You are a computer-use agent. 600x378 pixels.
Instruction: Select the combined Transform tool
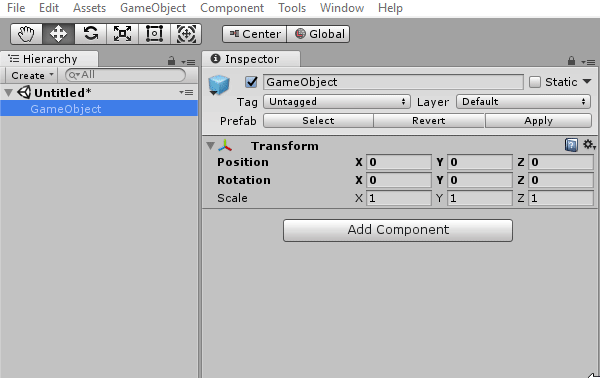186,34
